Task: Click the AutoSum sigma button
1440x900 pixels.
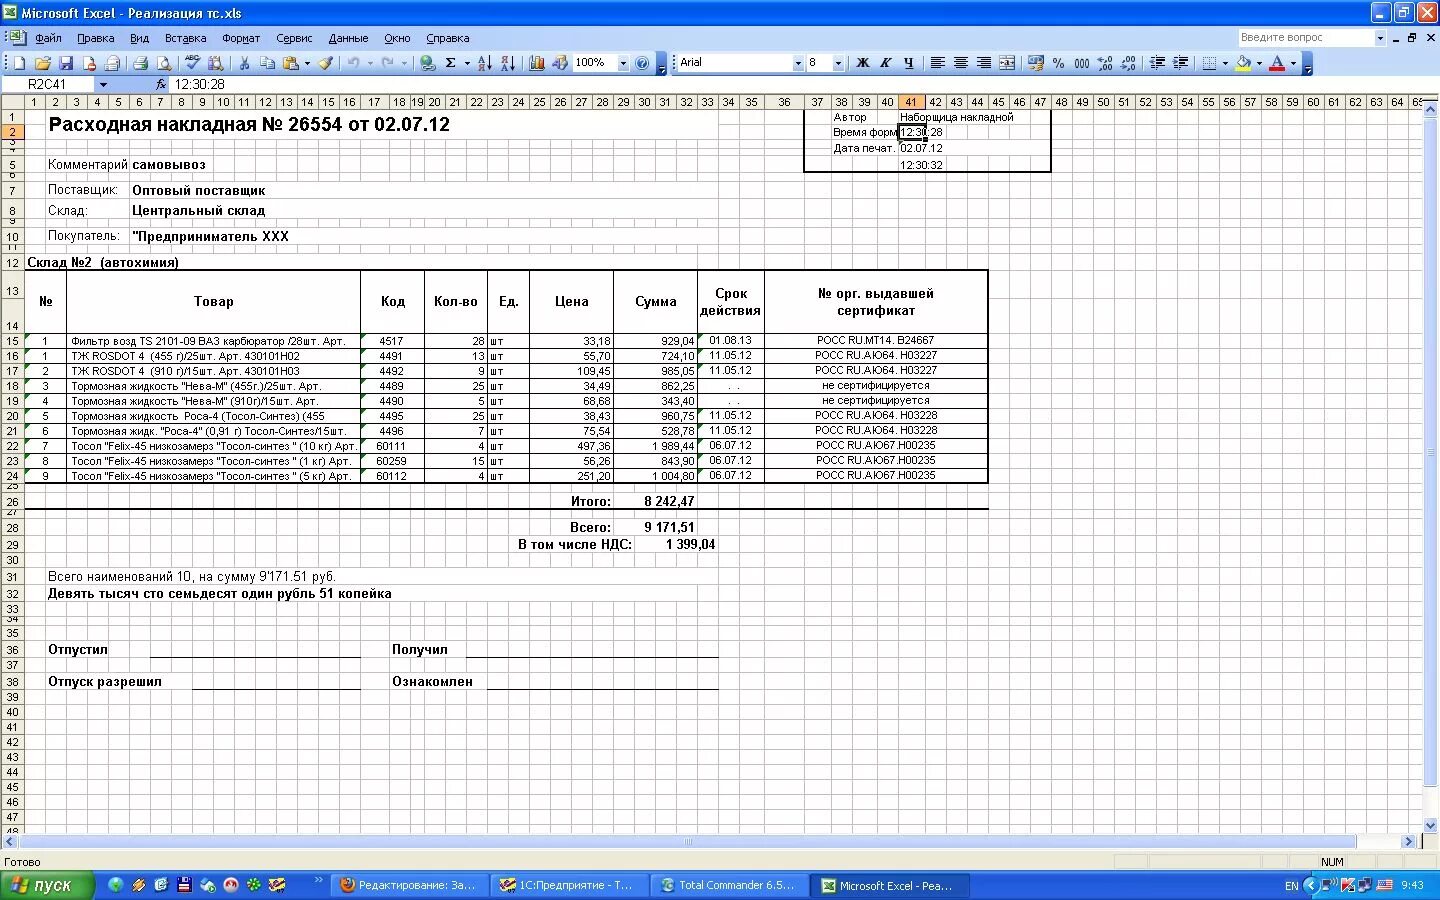Action: click(451, 63)
